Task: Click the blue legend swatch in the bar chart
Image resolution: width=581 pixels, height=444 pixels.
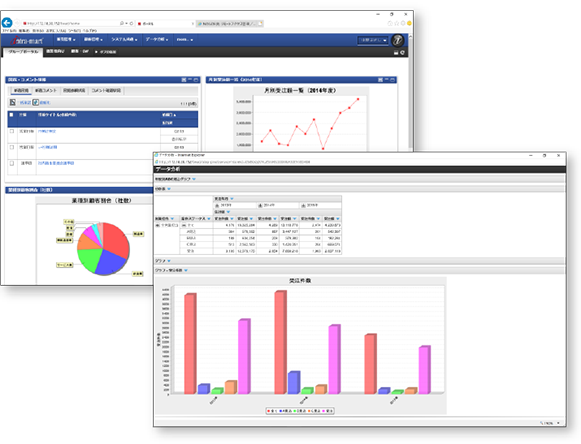Action: click(x=280, y=411)
